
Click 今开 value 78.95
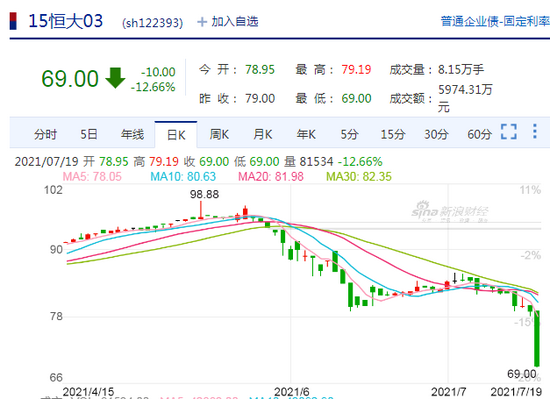coord(260,69)
